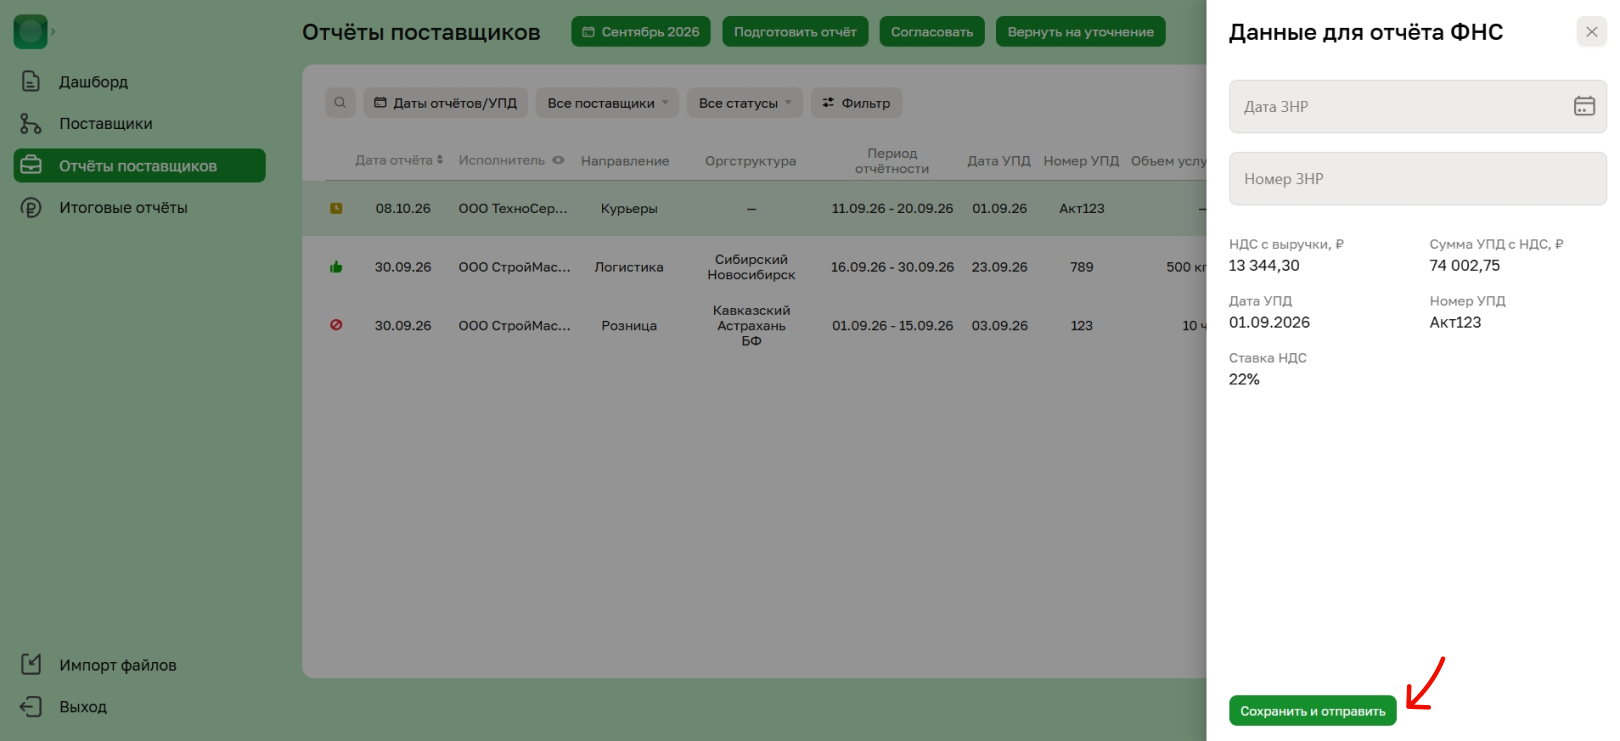The image size is (1620, 741).
Task: Click red forbidden status icon in Розница row
Action: click(x=336, y=325)
